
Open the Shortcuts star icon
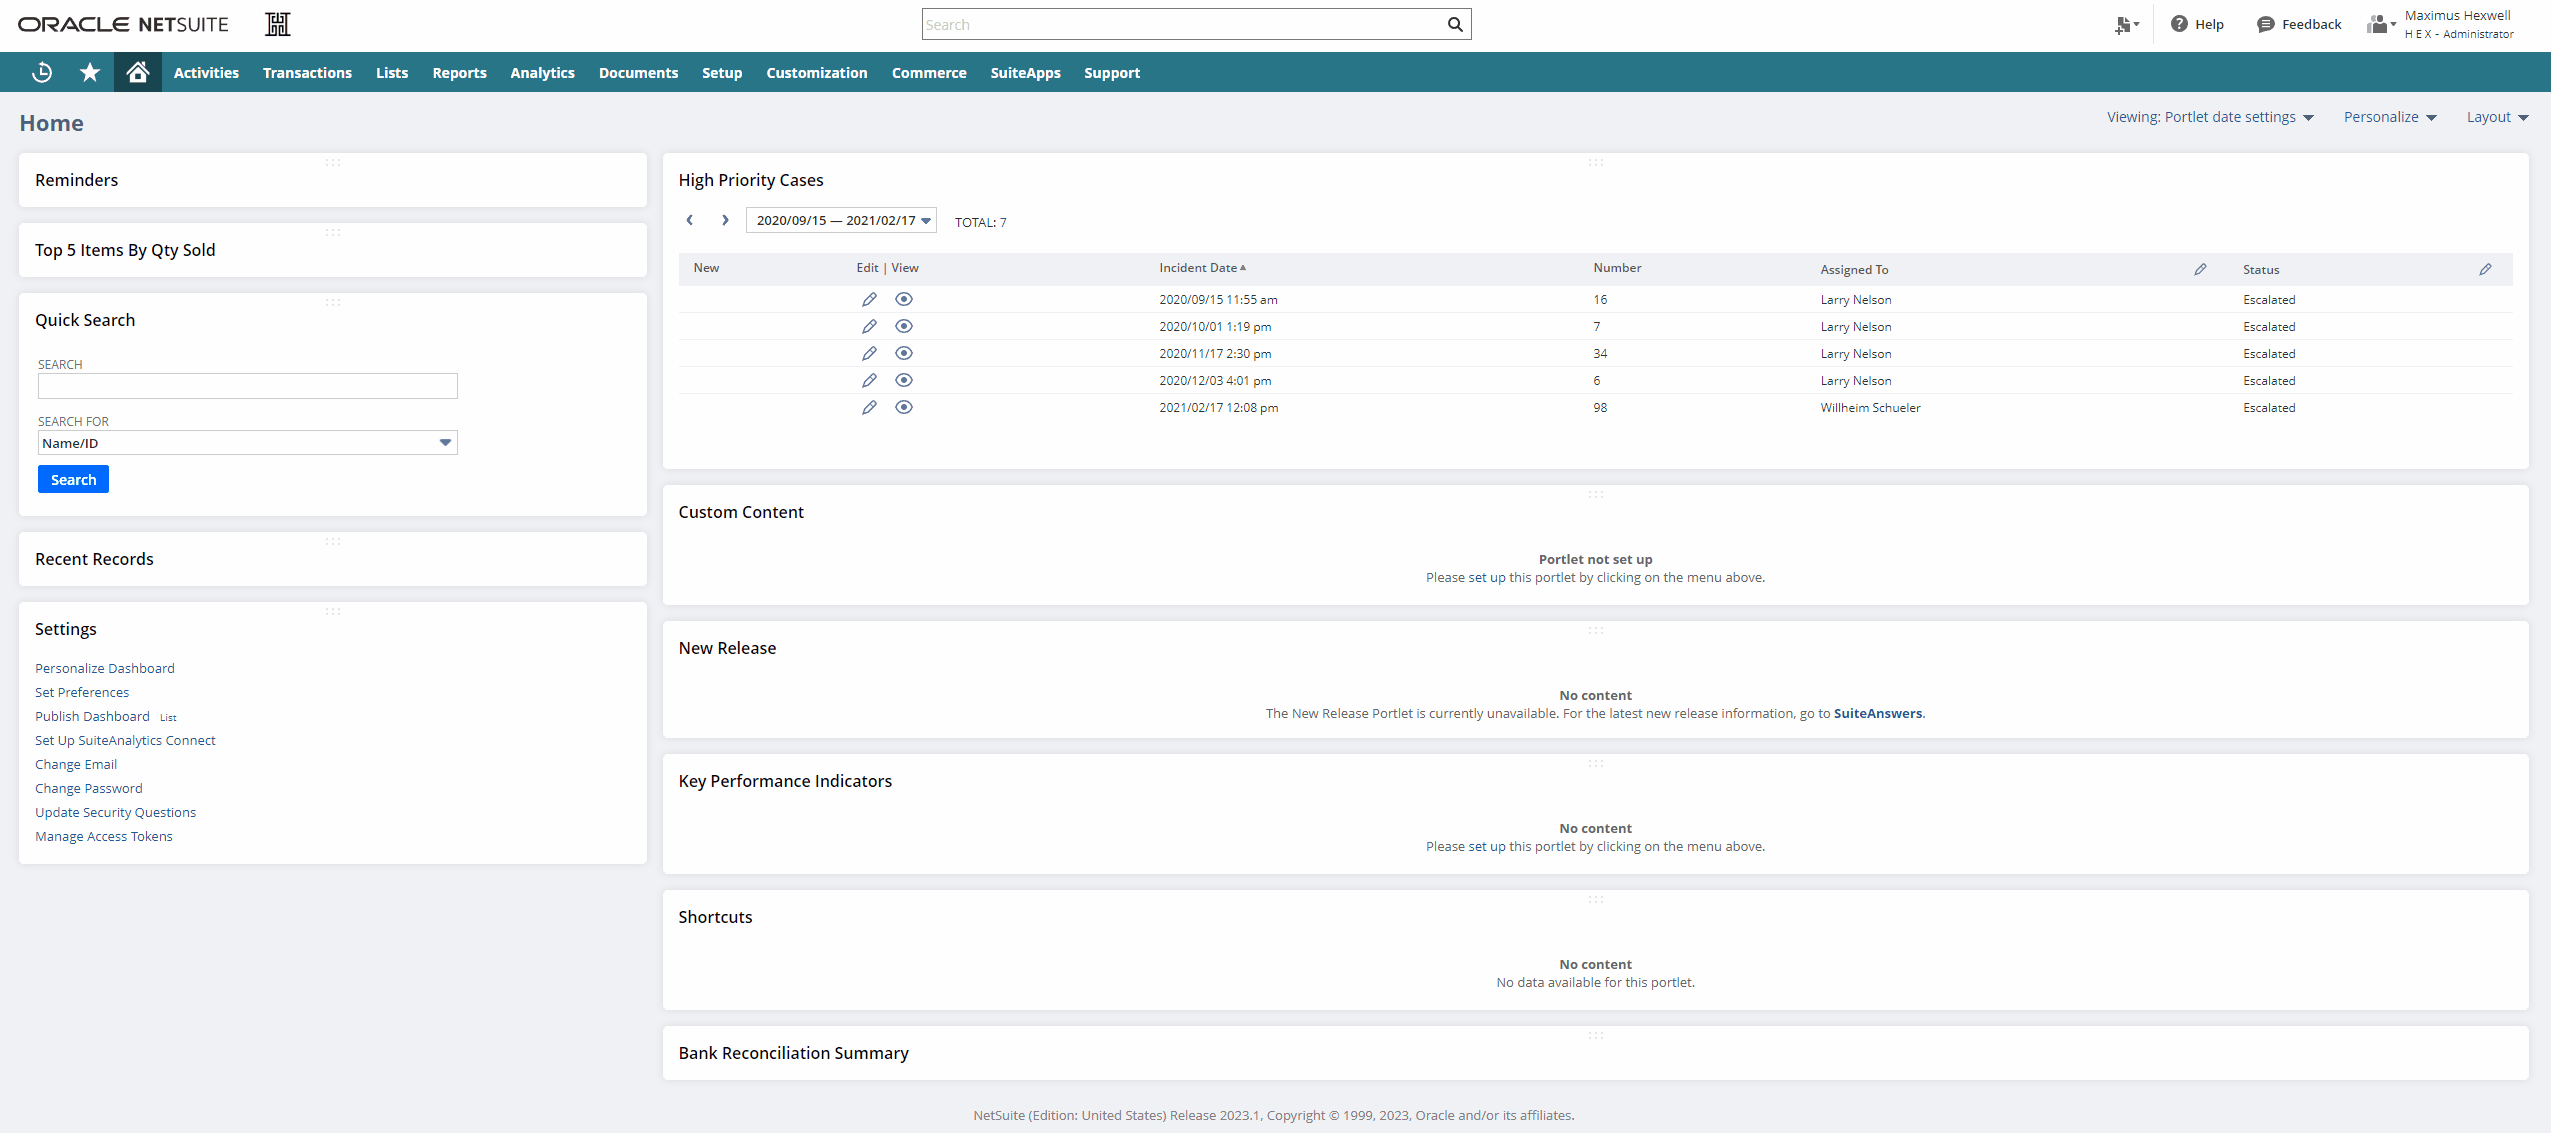tap(90, 72)
